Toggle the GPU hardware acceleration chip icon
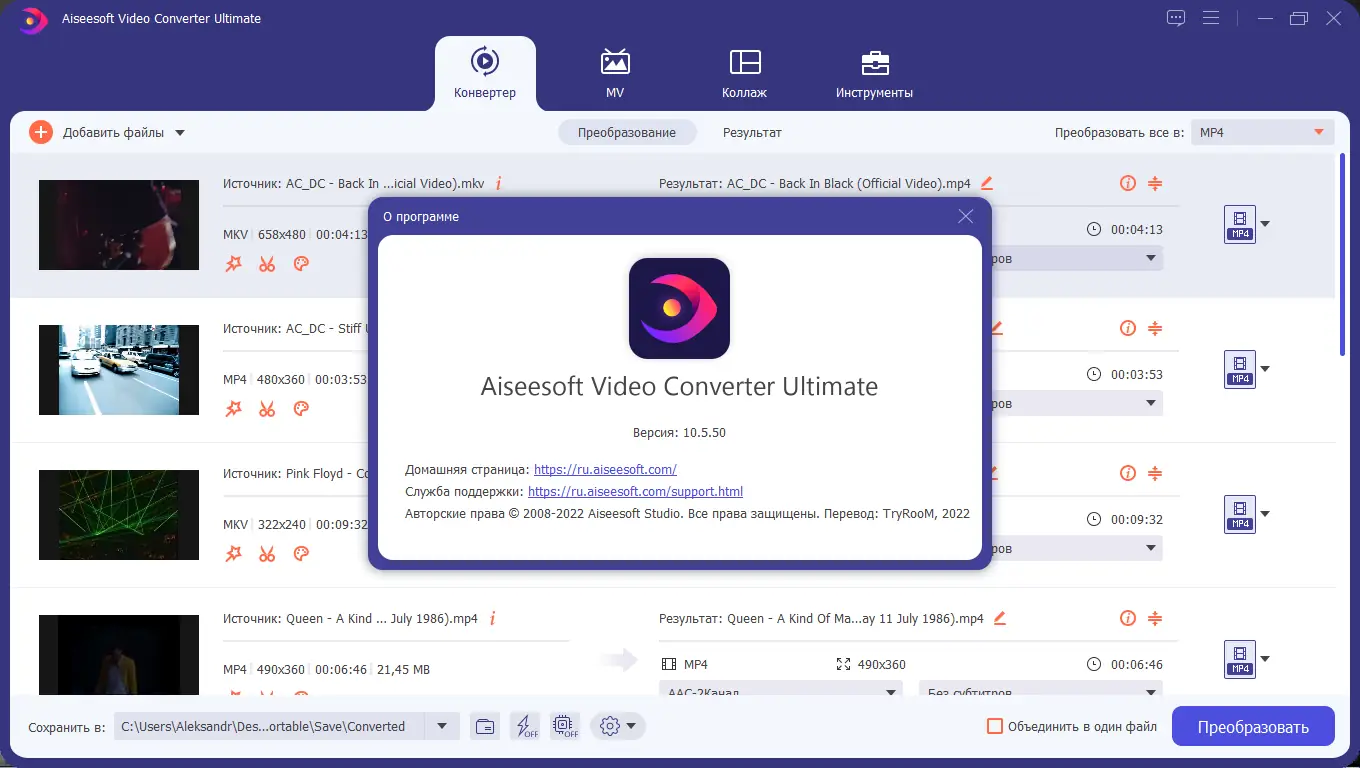The image size is (1360, 768). [564, 727]
